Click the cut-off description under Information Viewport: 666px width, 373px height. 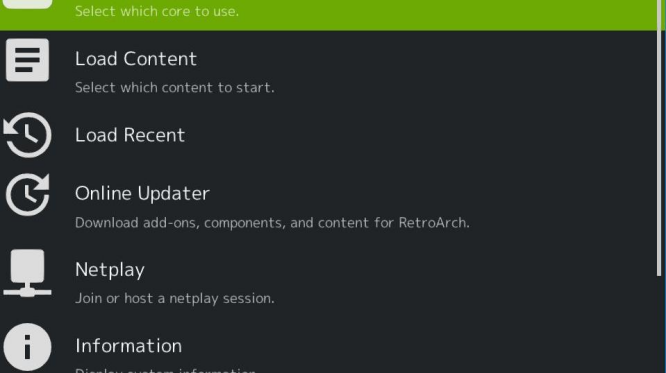coord(165,370)
